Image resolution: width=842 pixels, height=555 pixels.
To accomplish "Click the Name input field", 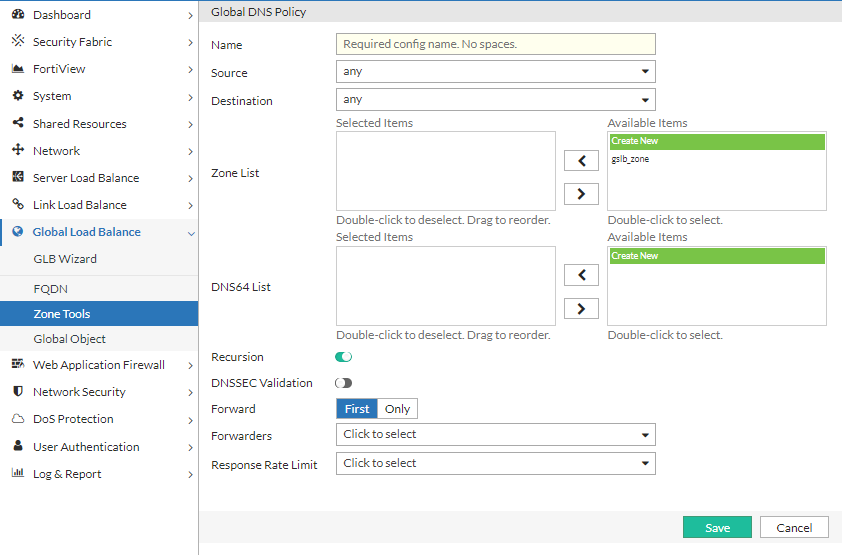I will (495, 44).
